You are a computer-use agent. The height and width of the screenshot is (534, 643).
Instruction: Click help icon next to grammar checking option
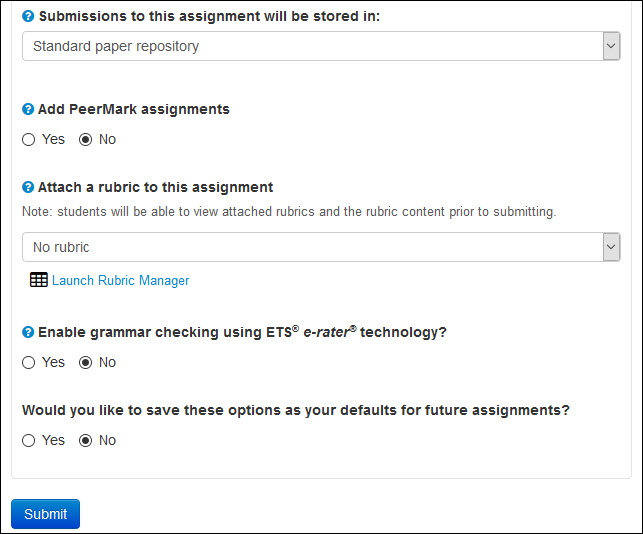[28, 332]
